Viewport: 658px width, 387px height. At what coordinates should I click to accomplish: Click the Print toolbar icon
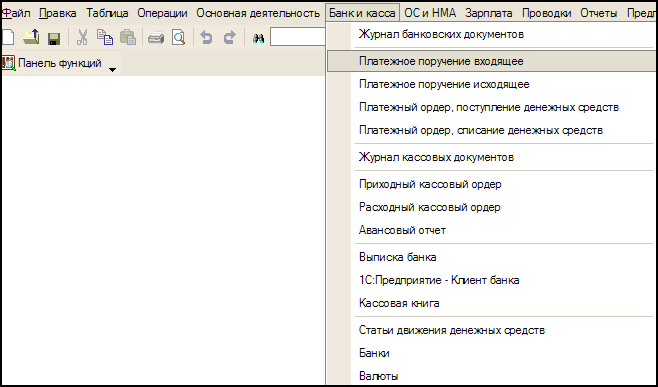point(156,38)
